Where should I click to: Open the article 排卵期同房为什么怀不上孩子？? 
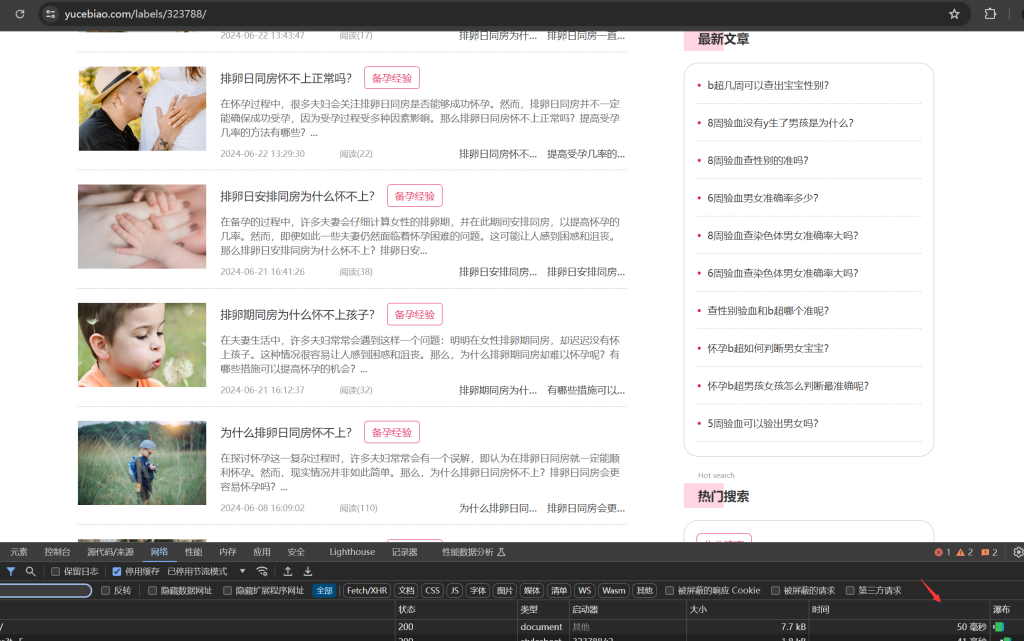pos(298,314)
